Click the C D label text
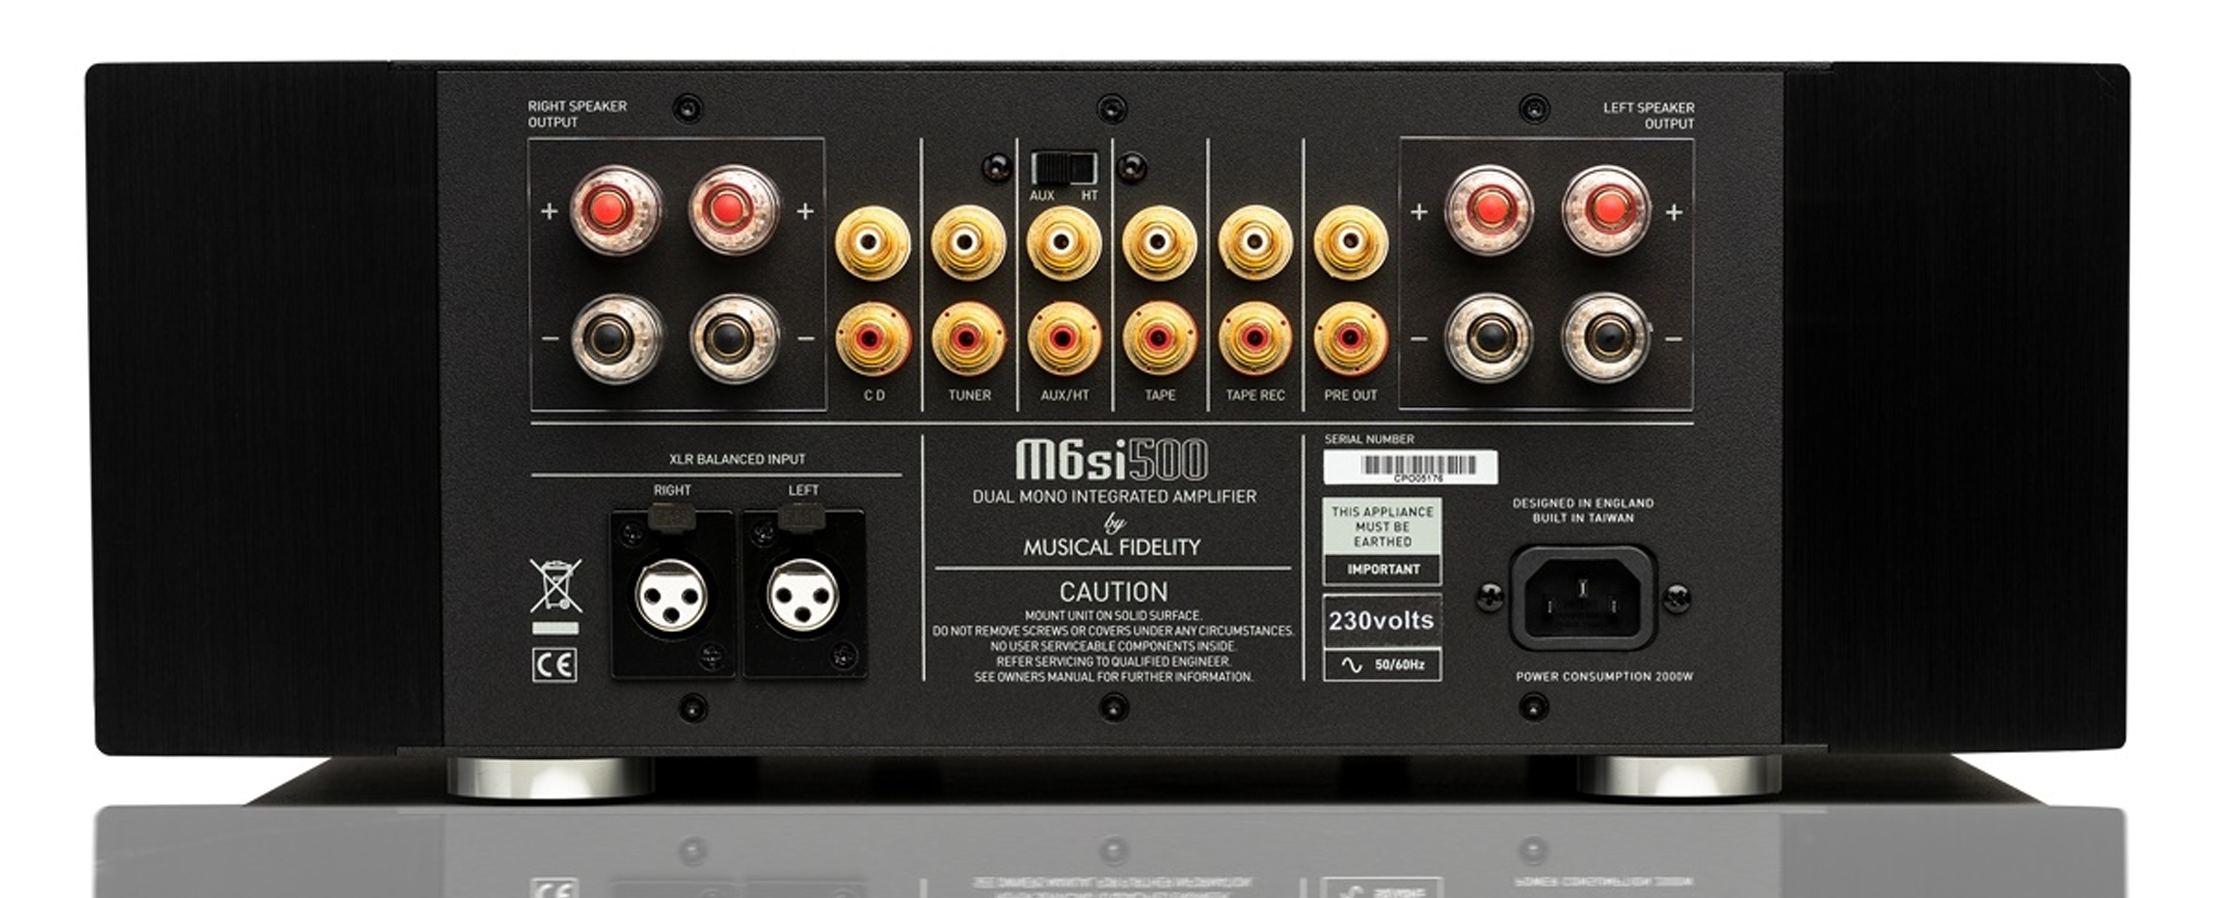The image size is (2234, 898). tap(874, 395)
